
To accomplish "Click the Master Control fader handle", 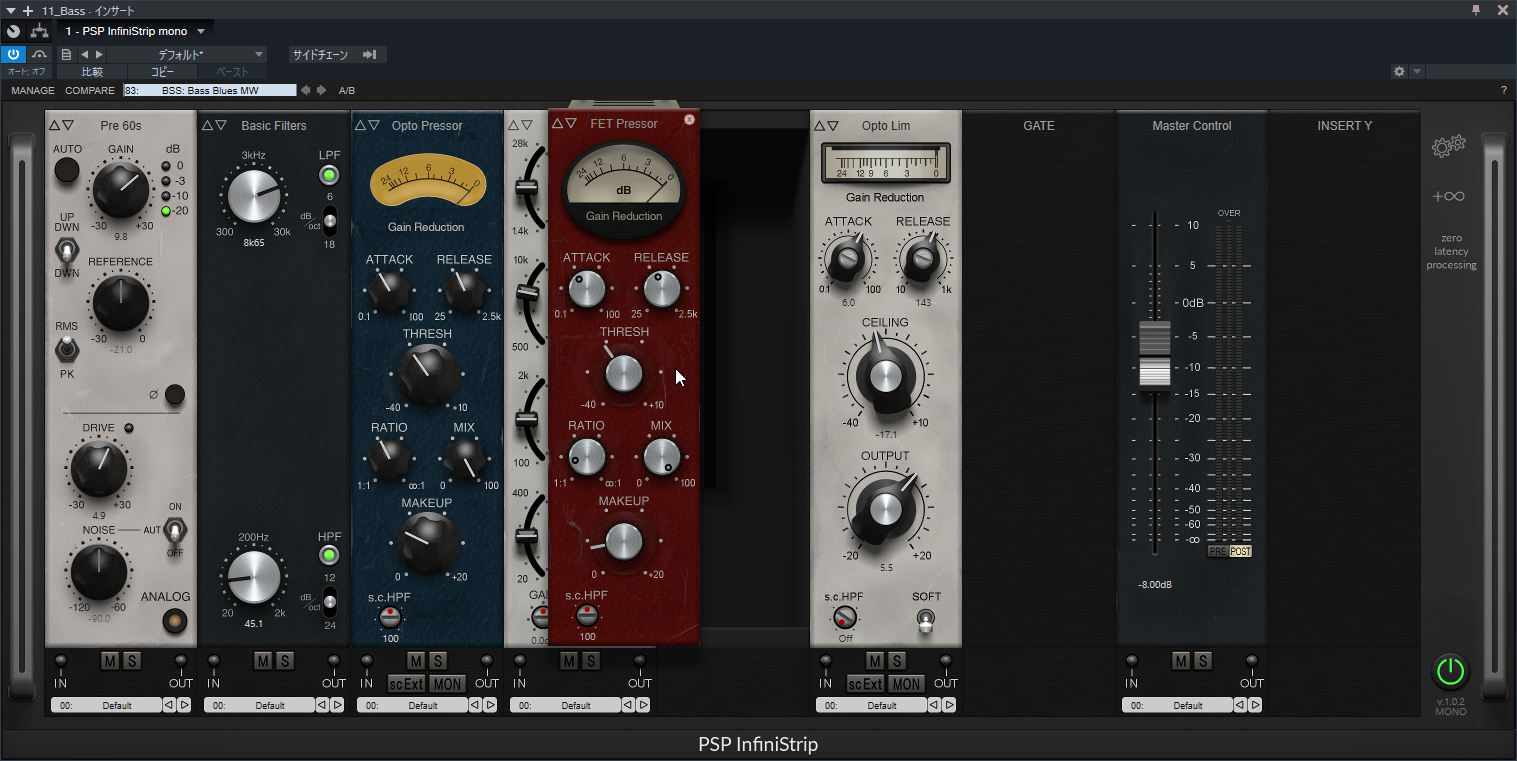I will [x=1155, y=354].
